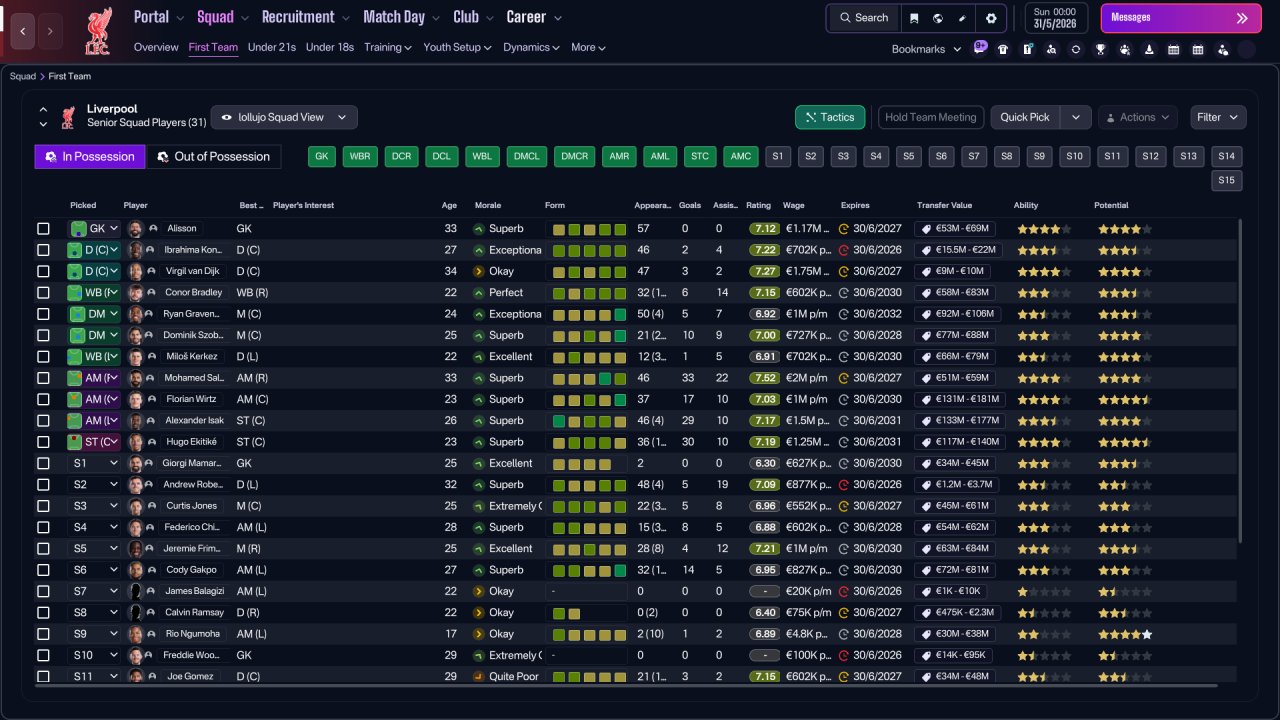Click Squad in the breadcrumb trail
The image size is (1280, 720).
23,76
